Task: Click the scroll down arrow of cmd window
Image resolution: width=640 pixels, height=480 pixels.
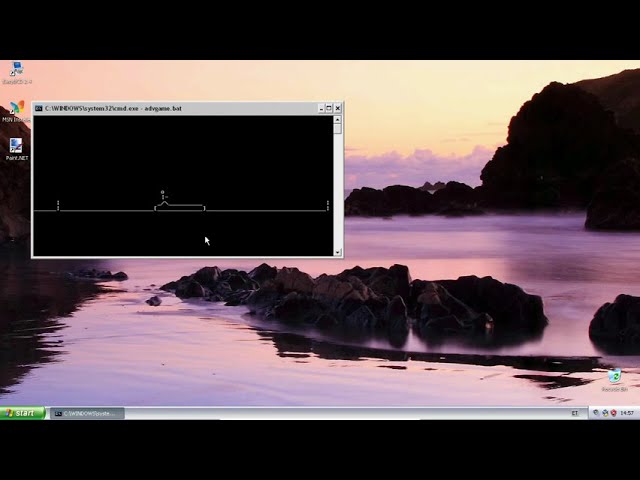Action: click(338, 252)
